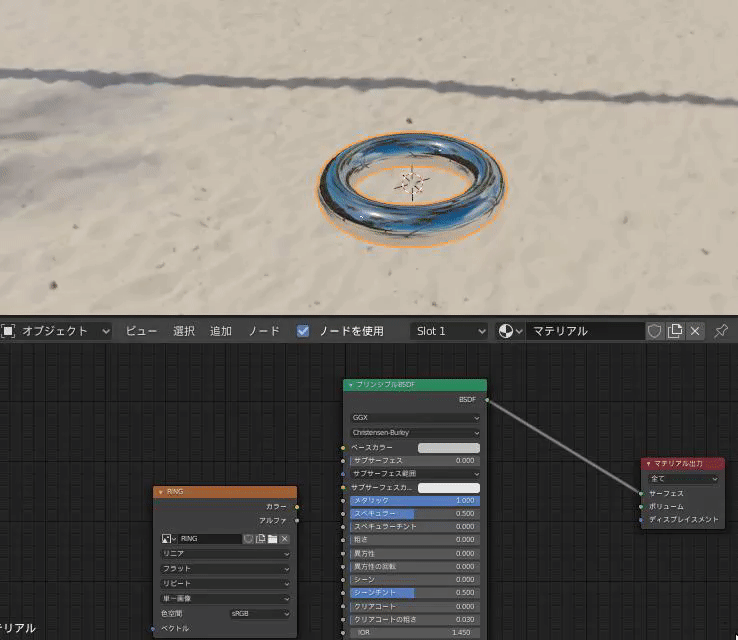Click the ベースカラー color swatch
The height and width of the screenshot is (640, 738).
pos(449,448)
